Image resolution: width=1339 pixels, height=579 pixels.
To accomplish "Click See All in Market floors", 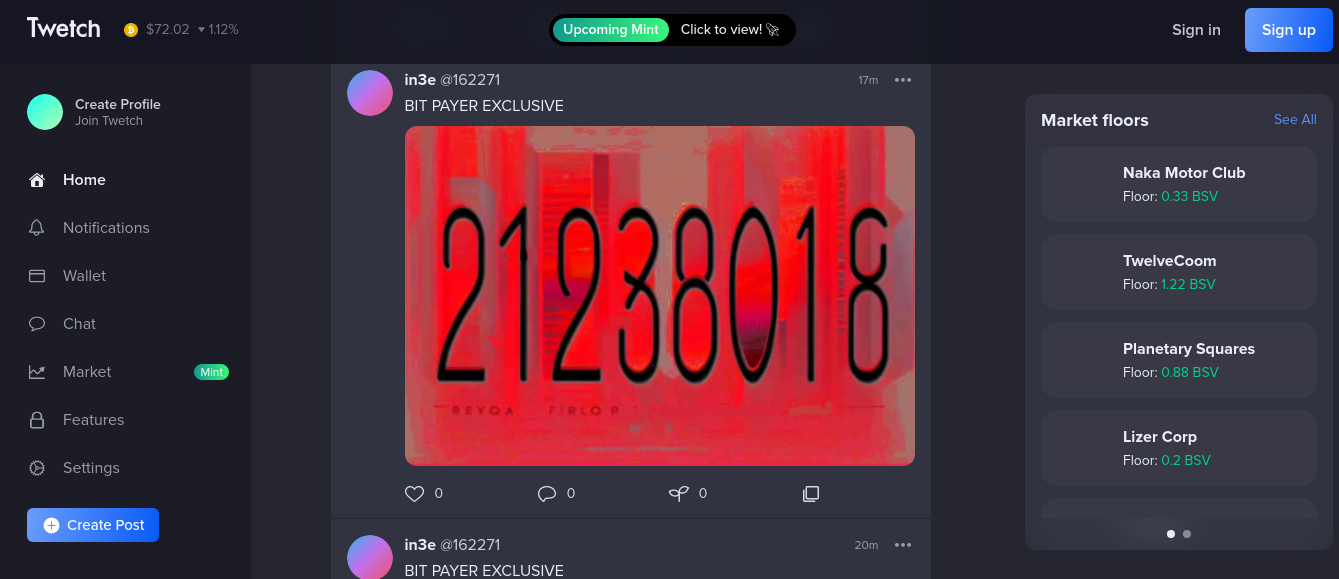I will click(1295, 119).
